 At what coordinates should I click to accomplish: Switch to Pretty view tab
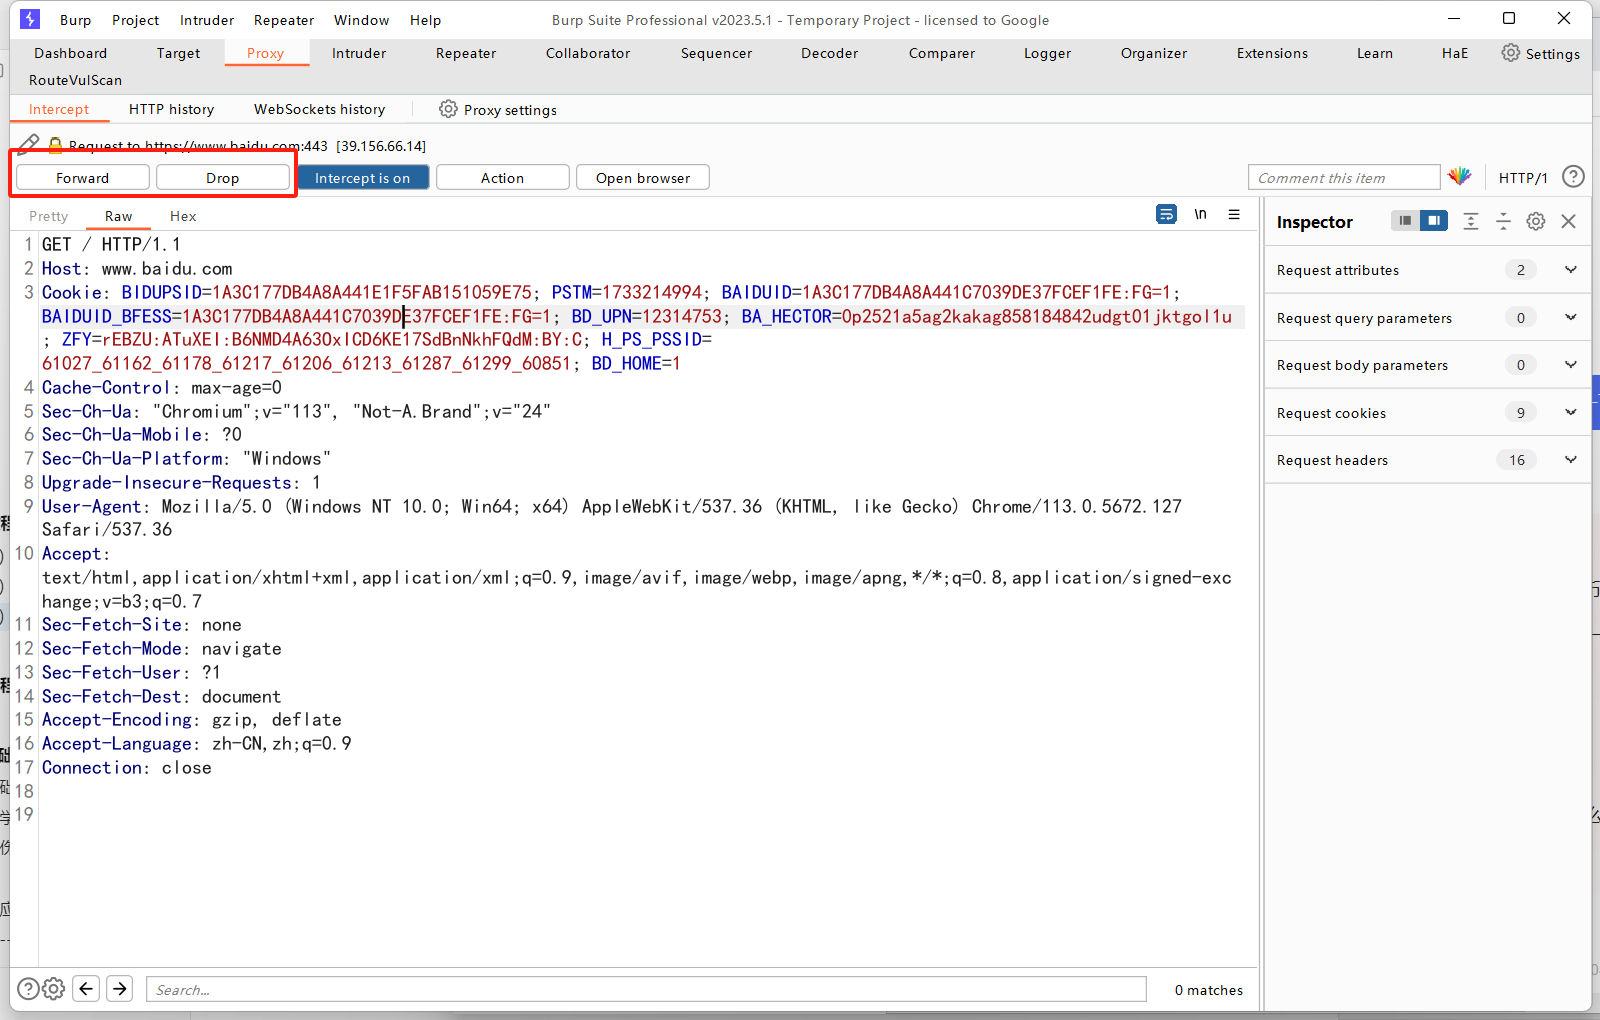[x=49, y=216]
